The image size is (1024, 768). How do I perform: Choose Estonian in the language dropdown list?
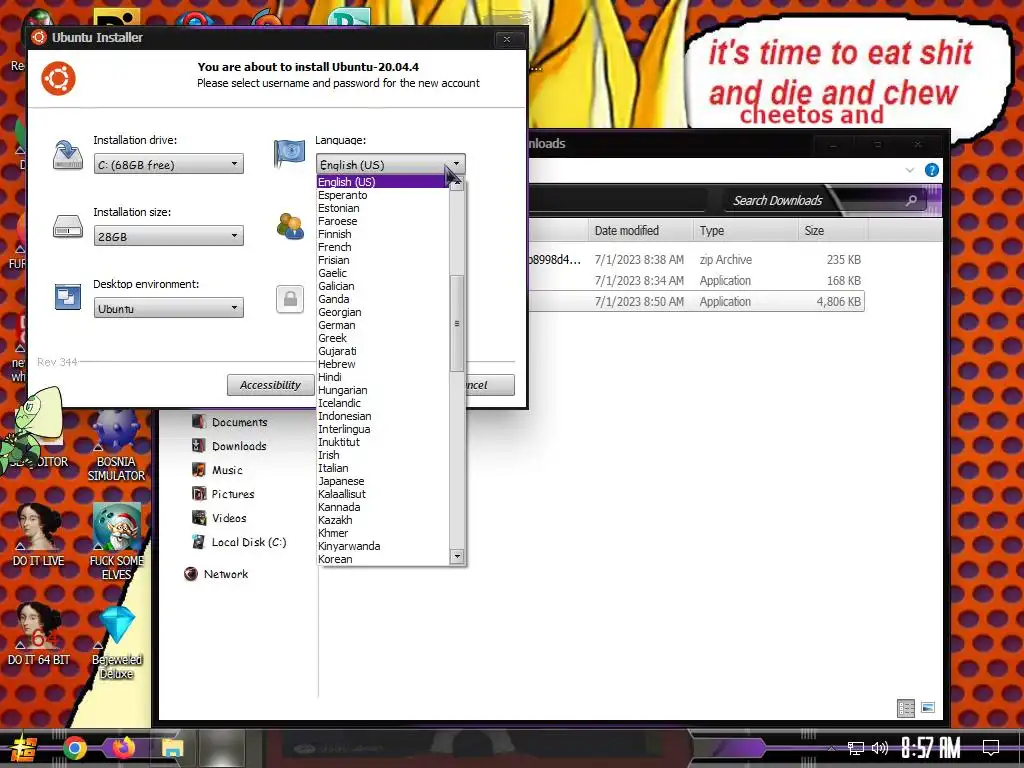338,208
